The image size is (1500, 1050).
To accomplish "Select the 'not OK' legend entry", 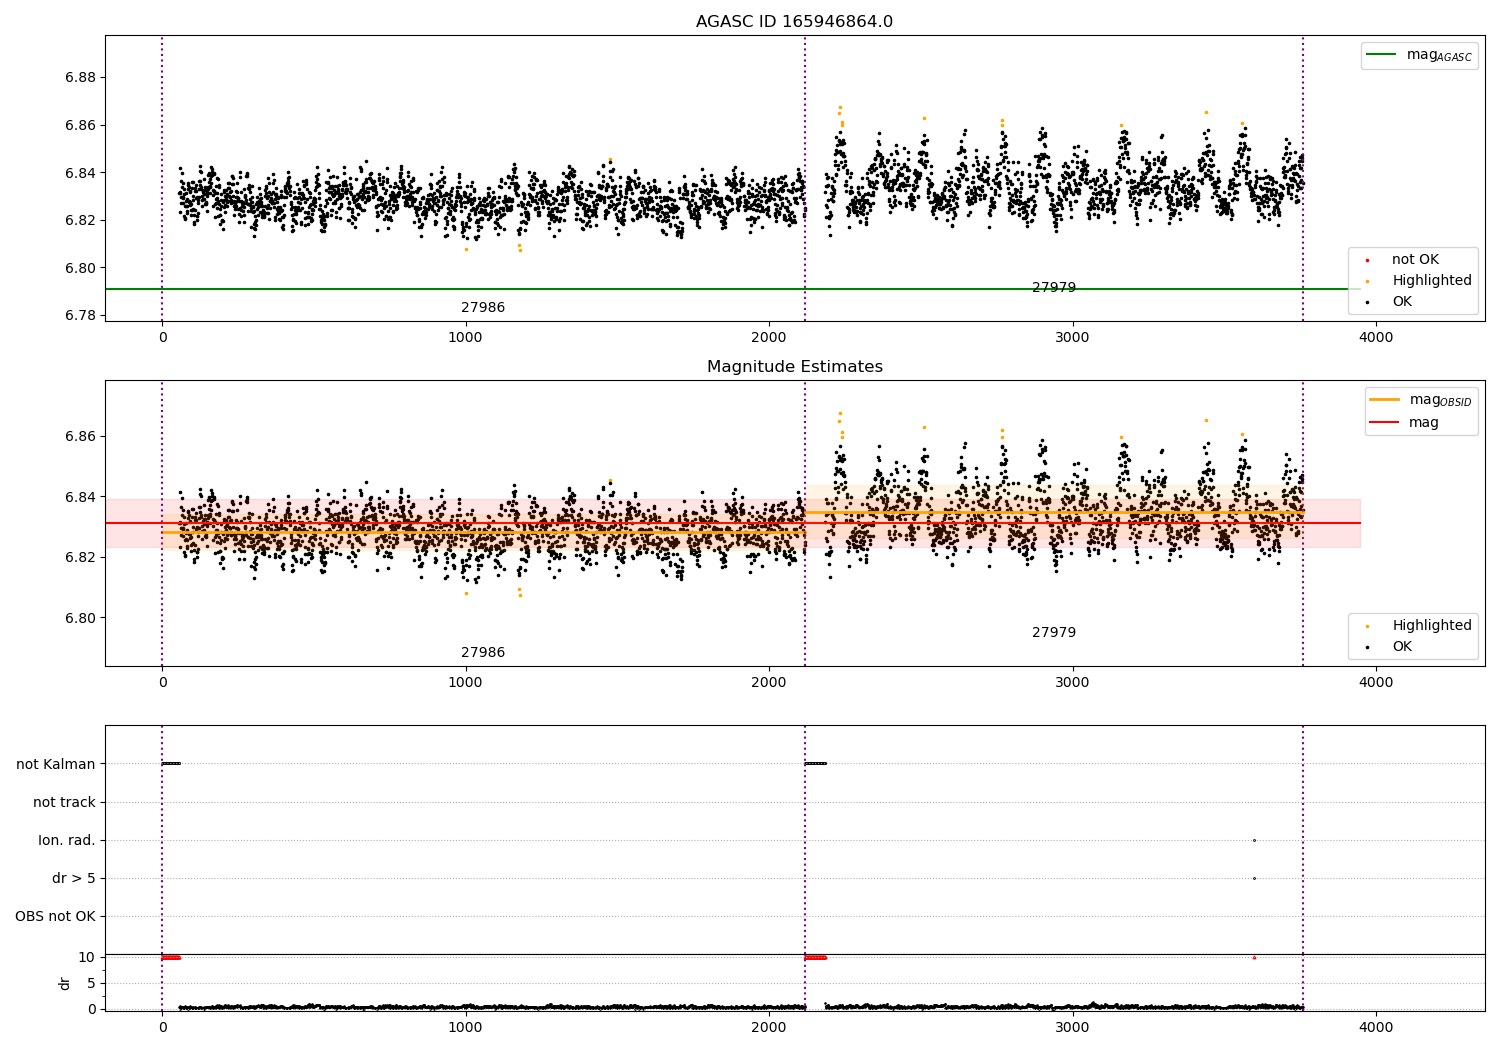I will pyautogui.click(x=1415, y=260).
